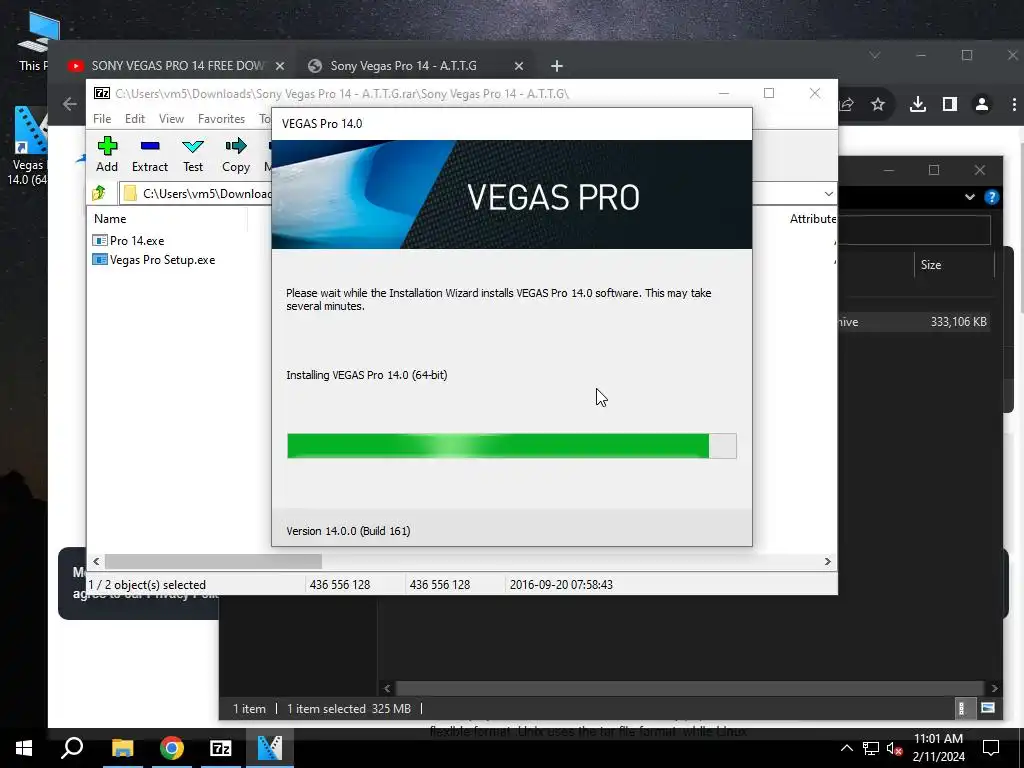Screen dimensions: 1024x768
Task: Expand File Explorer ribbon chevron
Action: (x=970, y=197)
